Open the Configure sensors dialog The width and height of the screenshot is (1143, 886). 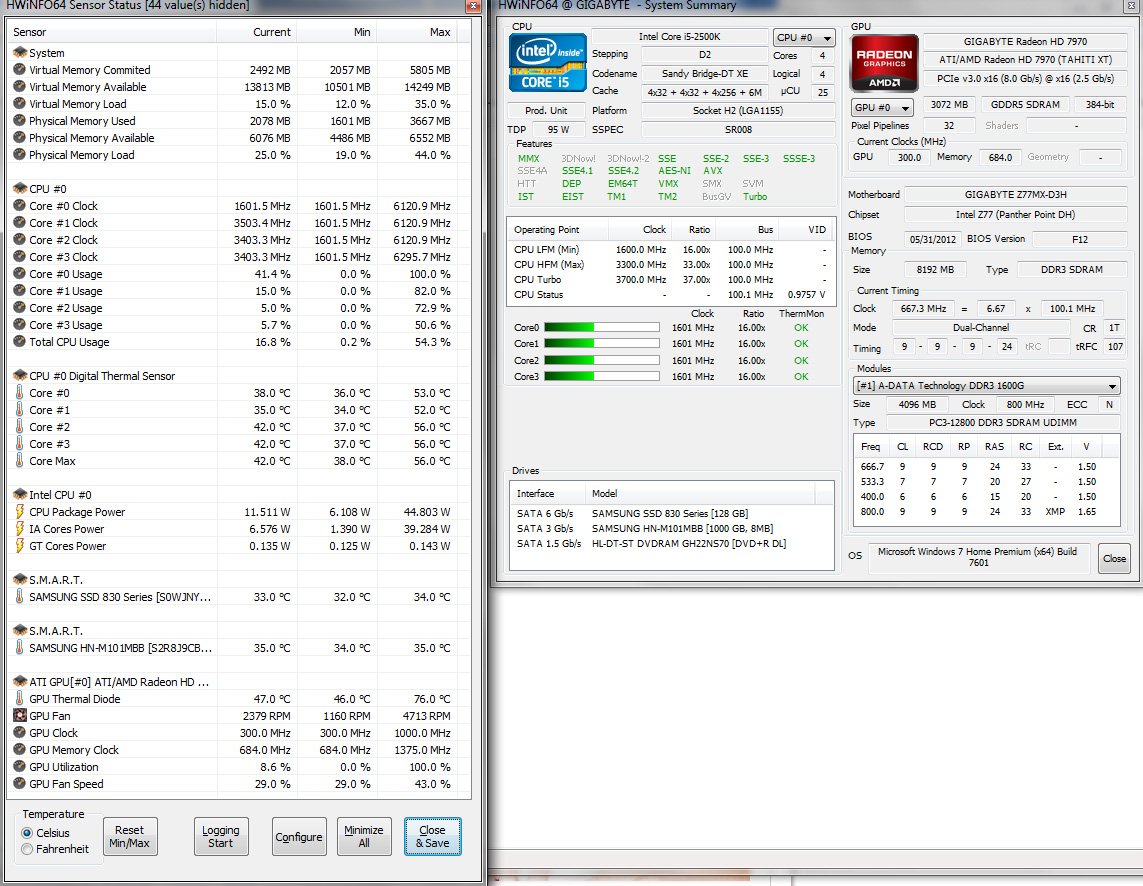click(x=299, y=836)
